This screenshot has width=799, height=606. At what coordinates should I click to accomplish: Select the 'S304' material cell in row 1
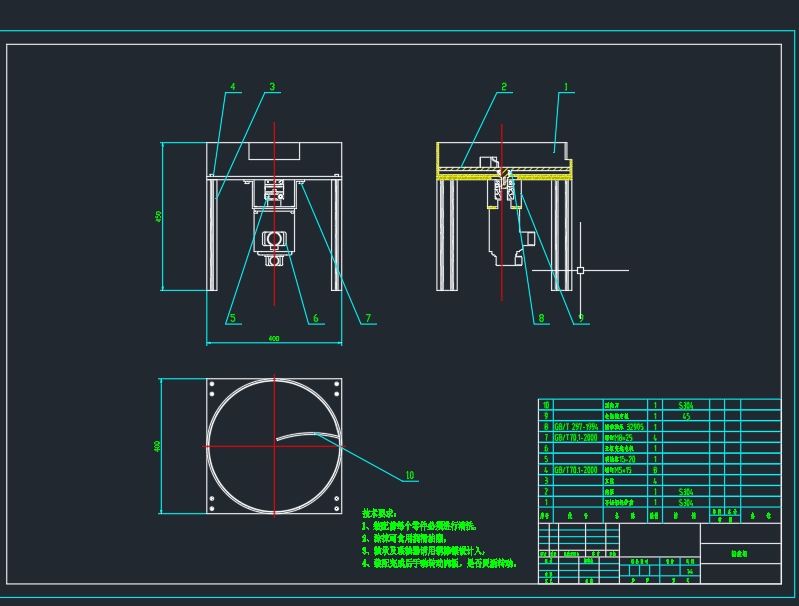click(x=686, y=503)
